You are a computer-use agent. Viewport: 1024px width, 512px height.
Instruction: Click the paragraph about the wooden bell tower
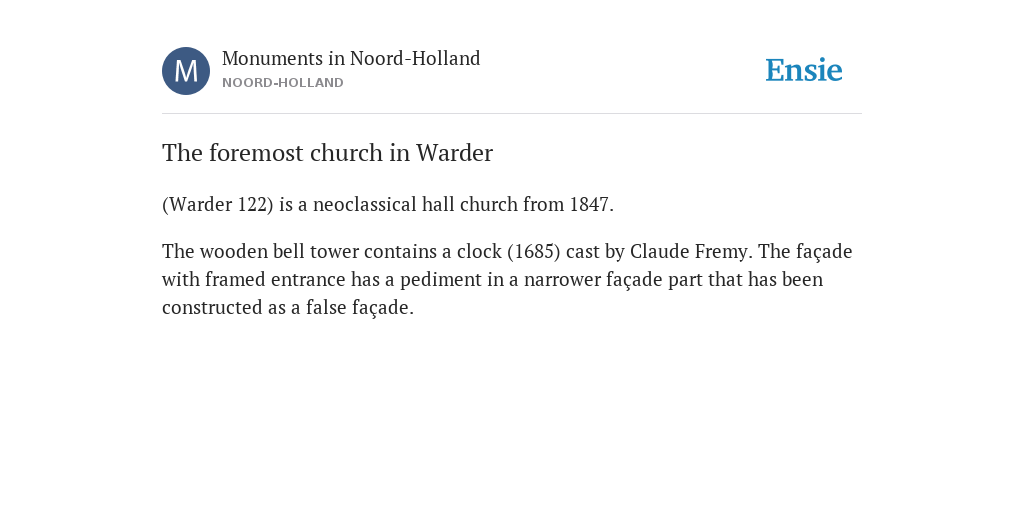coord(507,279)
